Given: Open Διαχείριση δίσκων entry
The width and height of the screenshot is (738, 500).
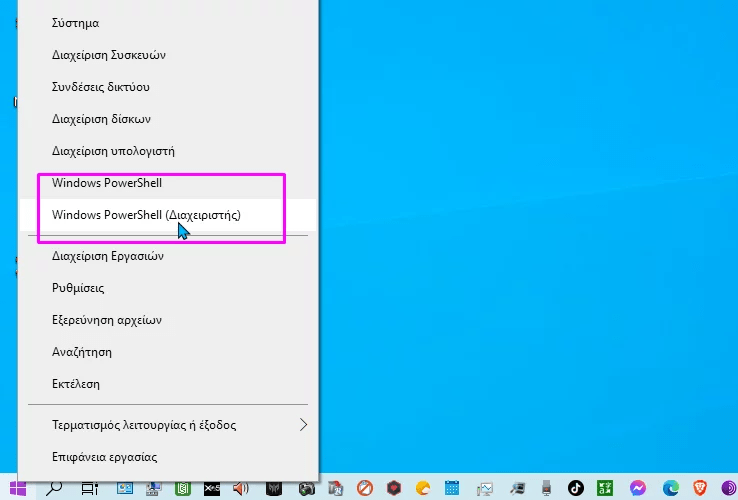Looking at the screenshot, I should (168, 119).
